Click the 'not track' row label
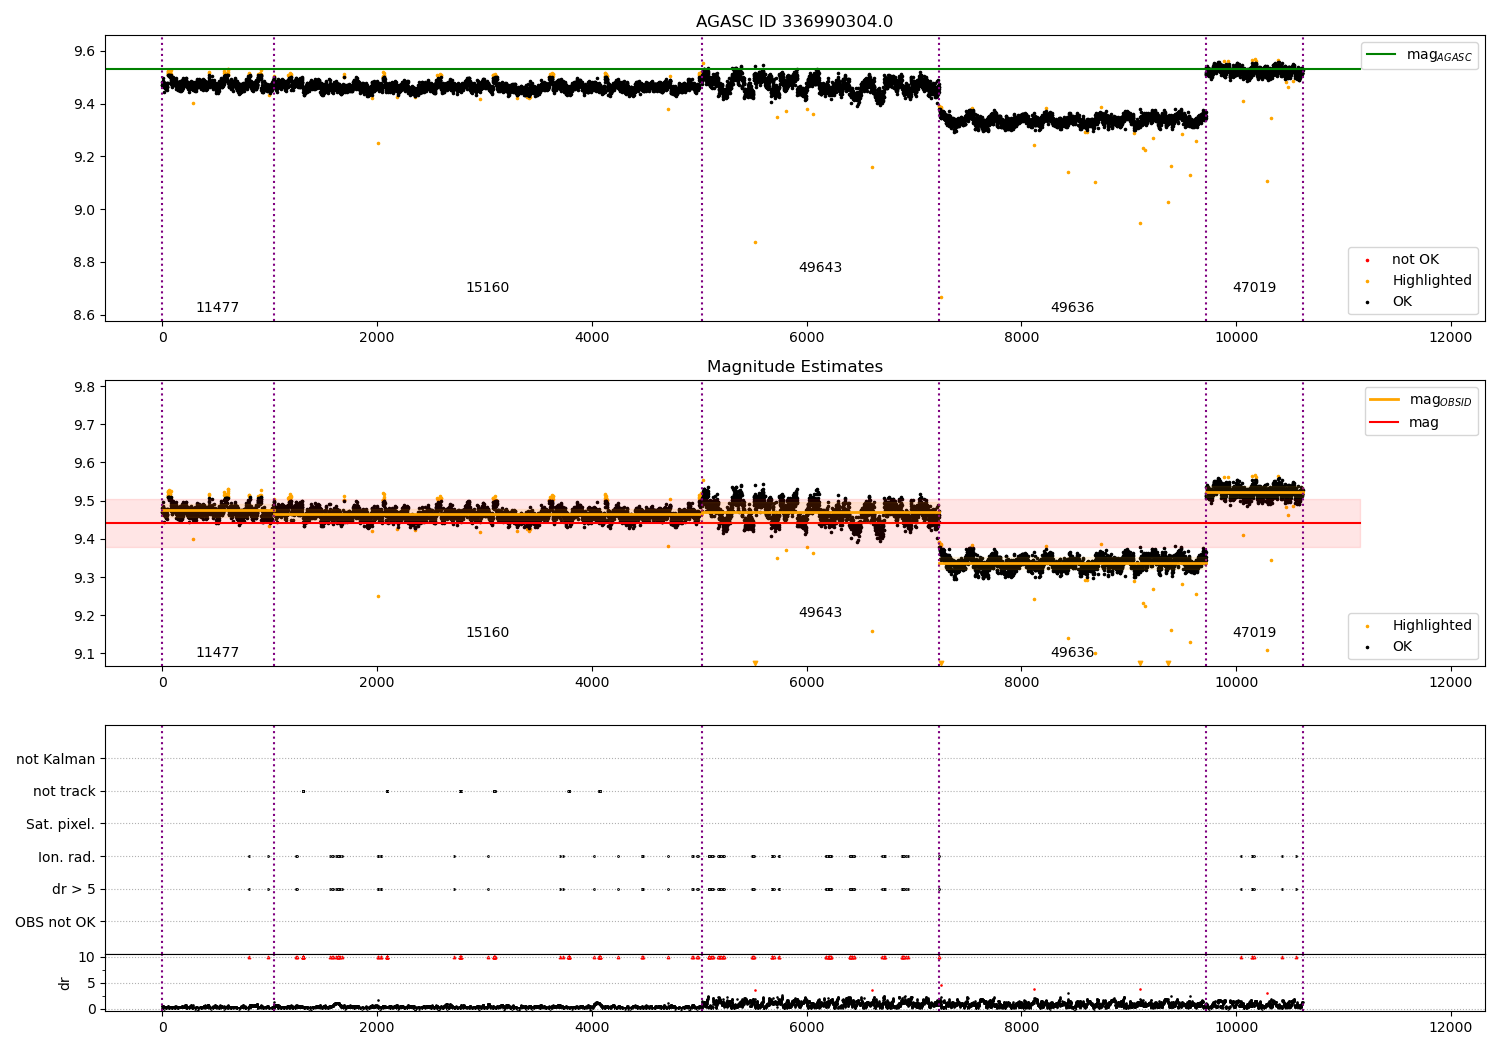Screen dimensions: 1500x1050 64,792
